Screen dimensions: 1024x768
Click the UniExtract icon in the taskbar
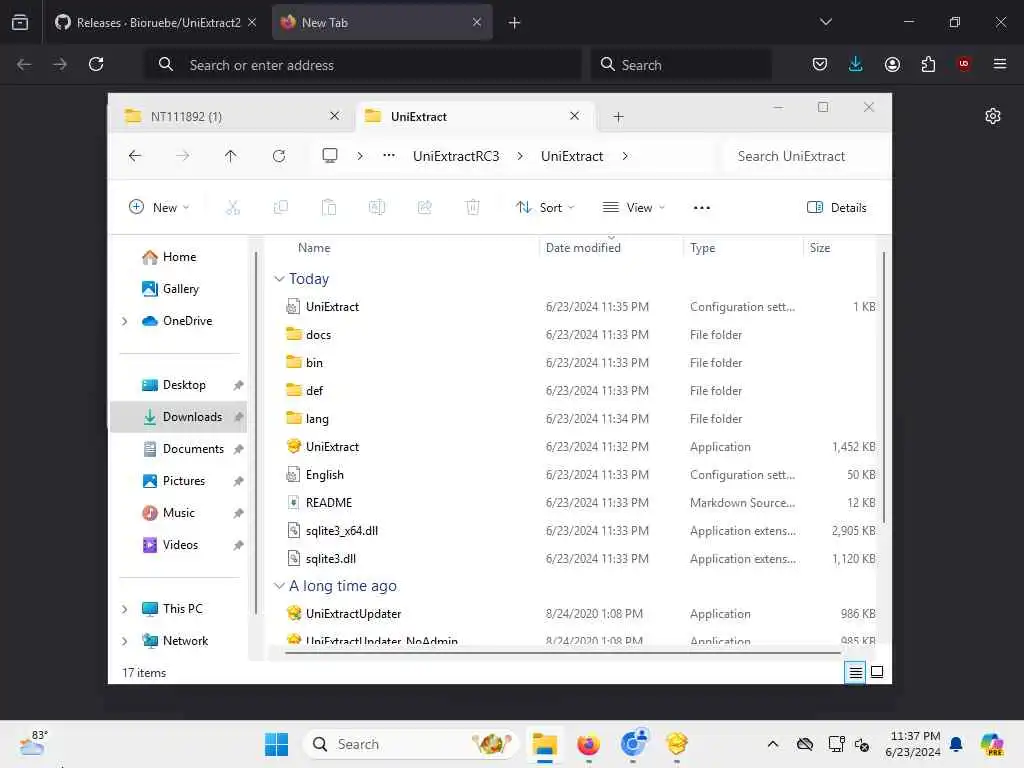(677, 744)
